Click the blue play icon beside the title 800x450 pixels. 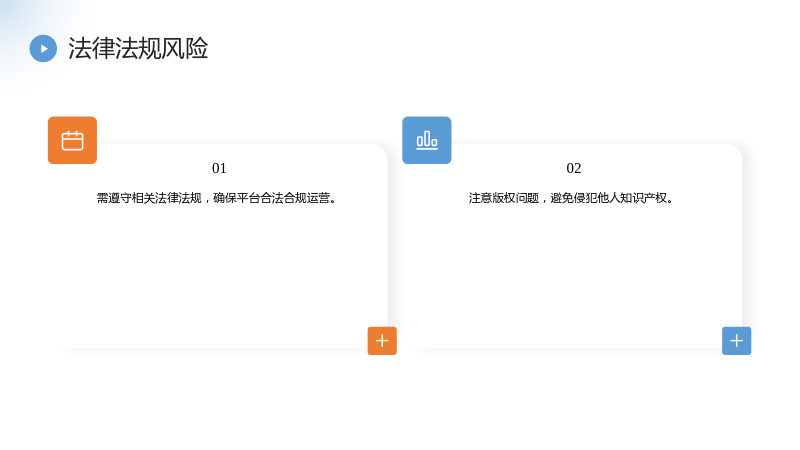tap(43, 48)
